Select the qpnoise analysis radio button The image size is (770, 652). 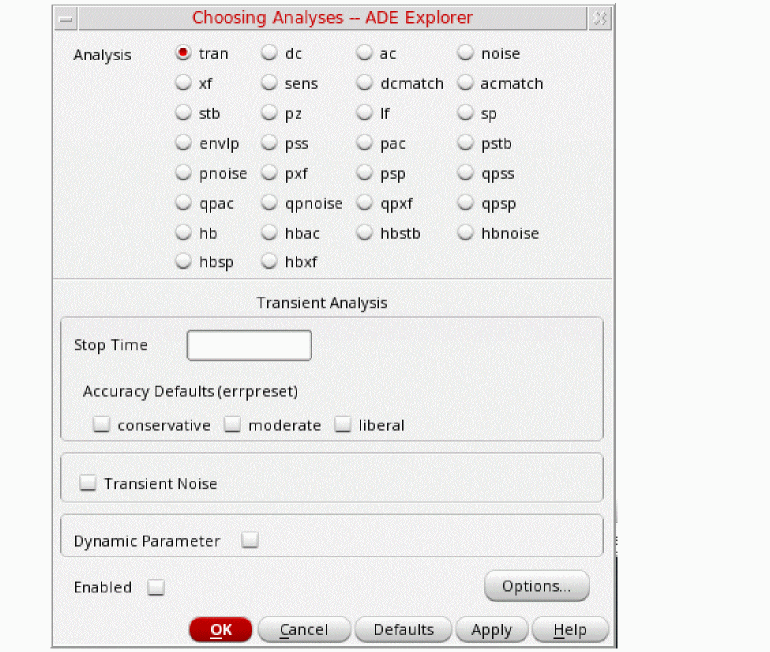click(269, 202)
